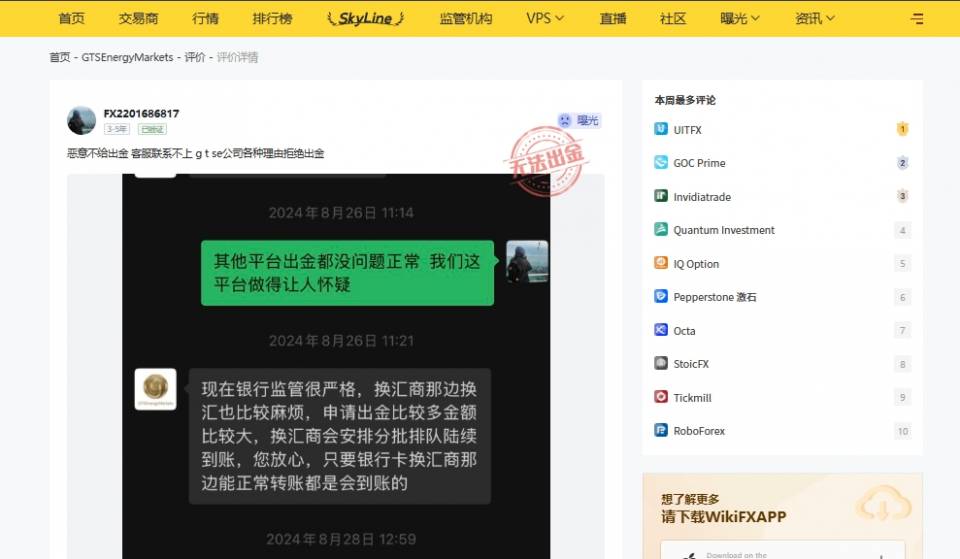Viewport: 960px width, 559px height.
Task: Click the 本周最多评论 heading
Action: coord(685,100)
